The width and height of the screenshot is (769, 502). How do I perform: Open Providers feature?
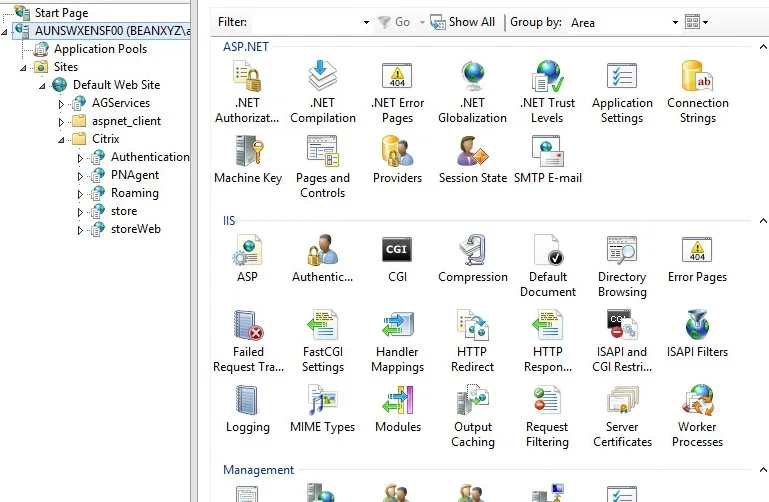point(397,159)
